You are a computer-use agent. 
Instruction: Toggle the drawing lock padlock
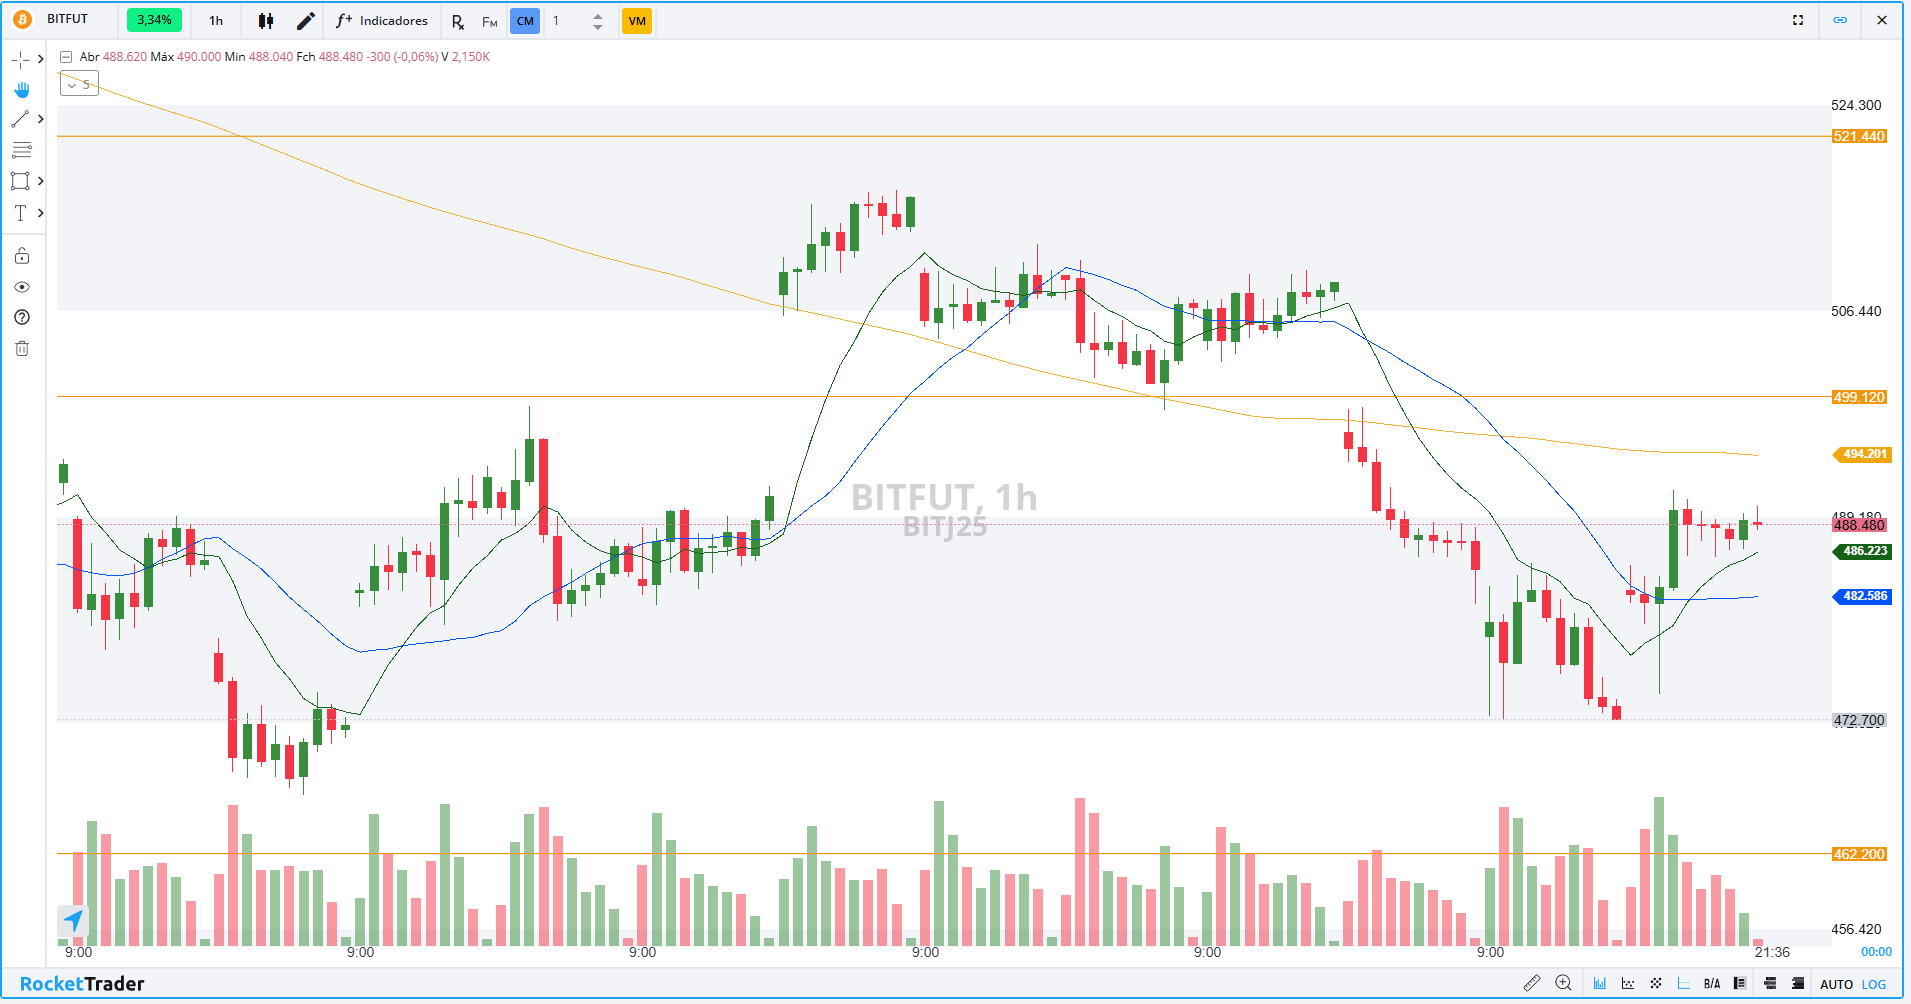(x=22, y=256)
